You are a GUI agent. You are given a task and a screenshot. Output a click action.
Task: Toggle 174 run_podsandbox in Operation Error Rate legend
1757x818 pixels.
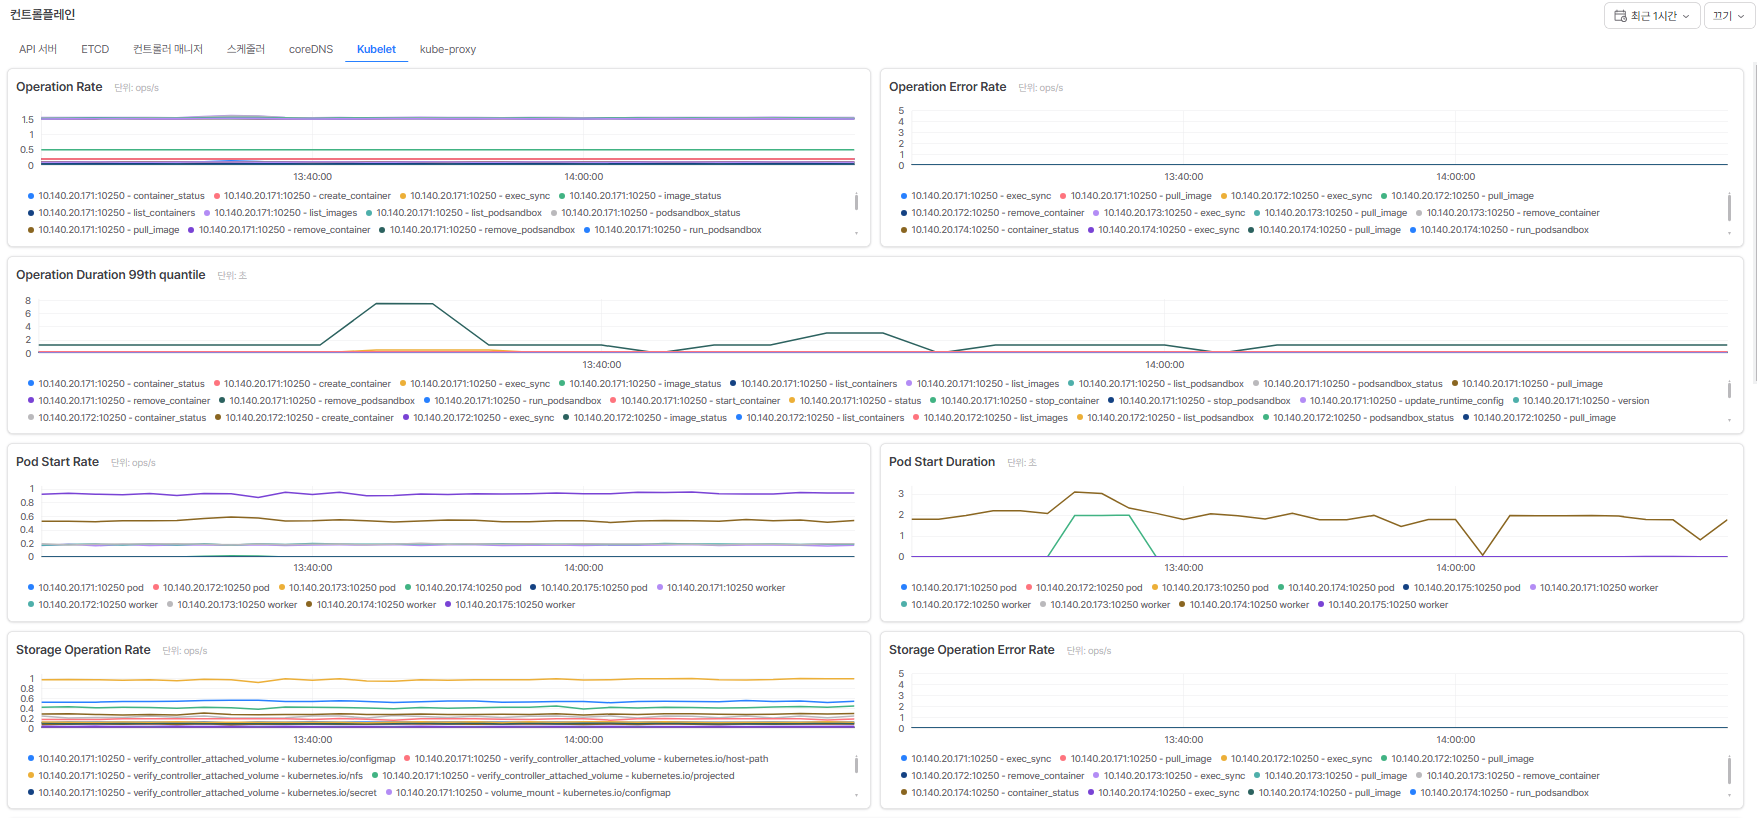coord(1499,230)
